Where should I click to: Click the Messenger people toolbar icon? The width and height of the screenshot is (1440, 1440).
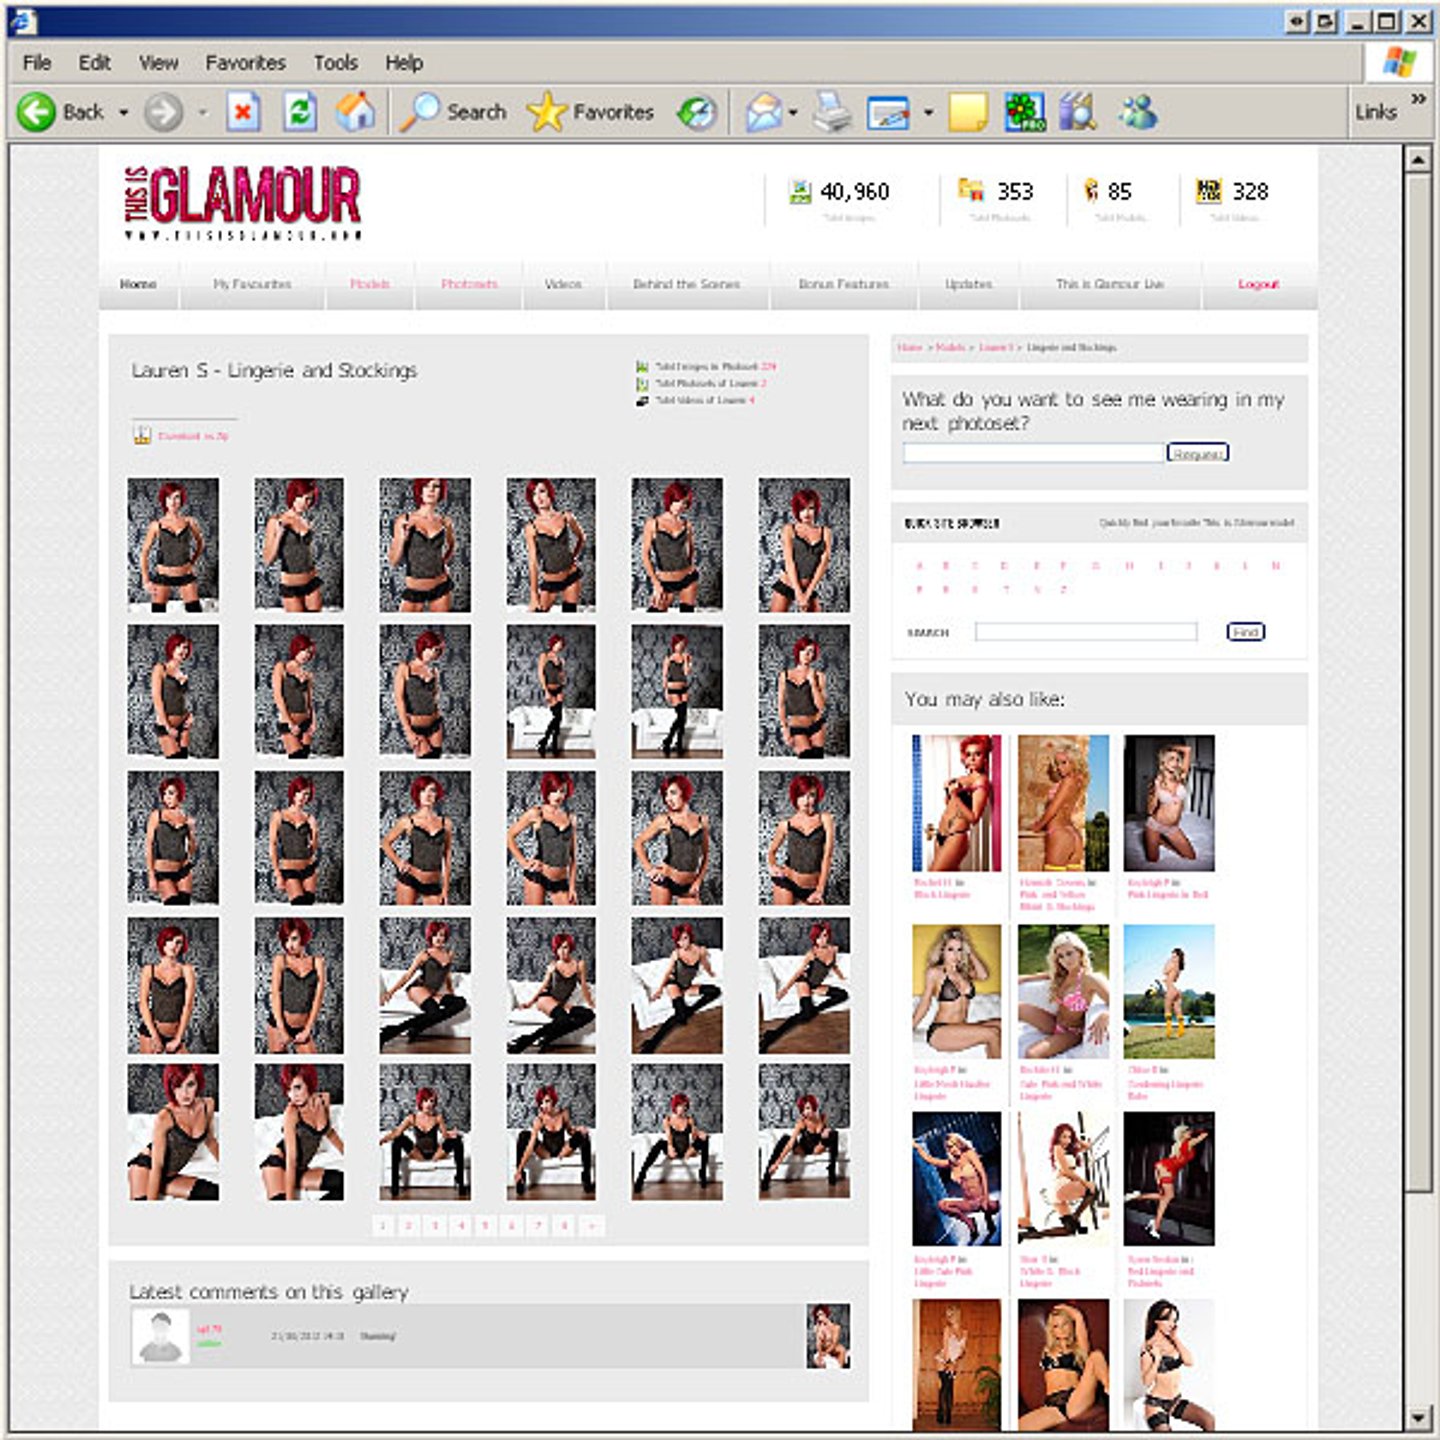1138,112
